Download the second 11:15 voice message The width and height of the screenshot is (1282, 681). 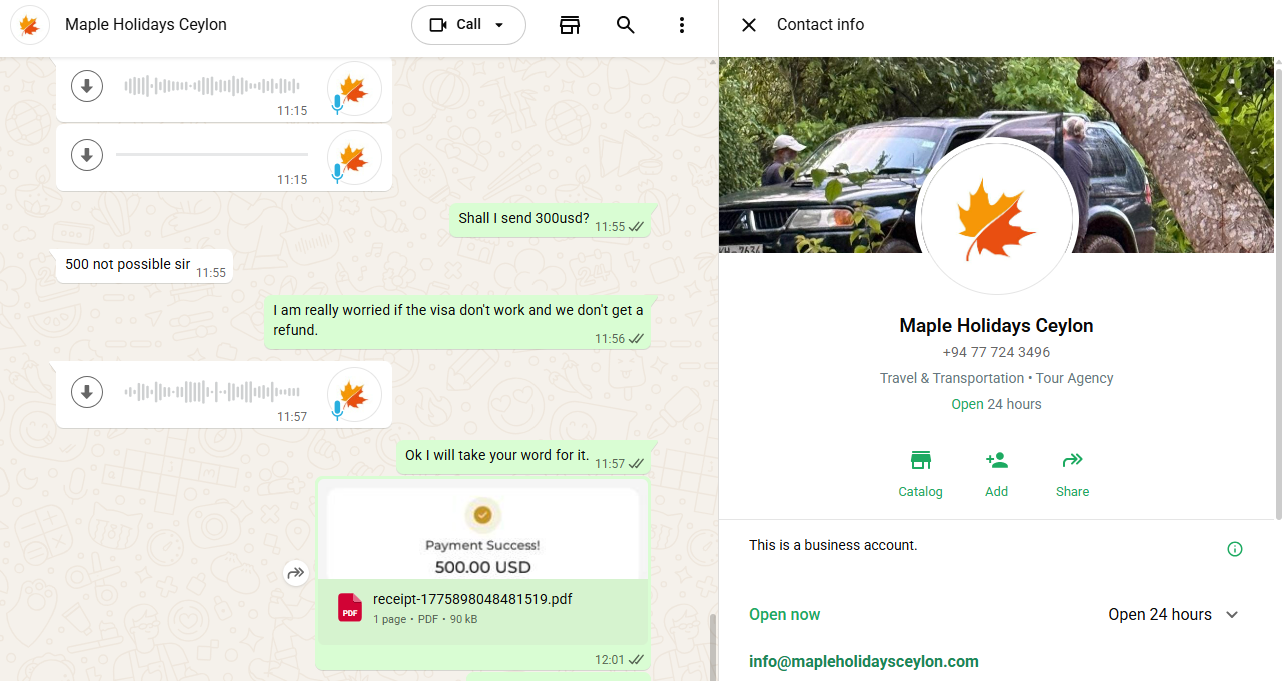[87, 155]
